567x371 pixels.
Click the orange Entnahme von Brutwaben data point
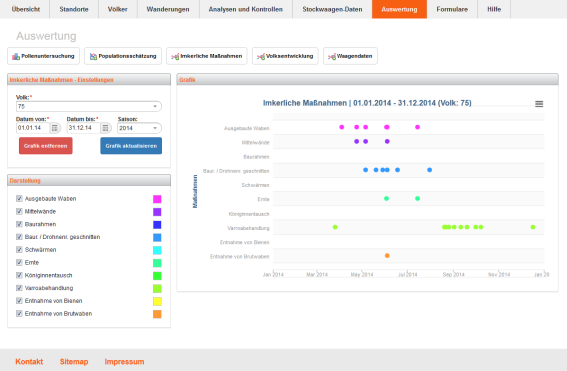[387, 256]
